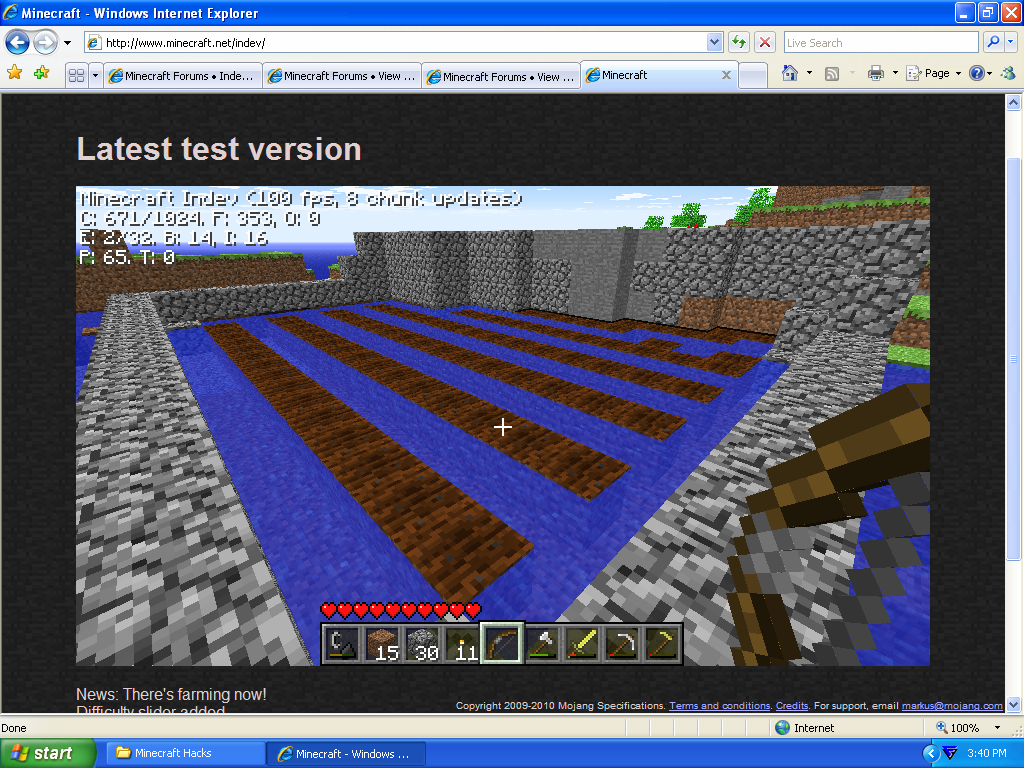Click the Refresh page button
The image size is (1024, 768).
tap(739, 42)
